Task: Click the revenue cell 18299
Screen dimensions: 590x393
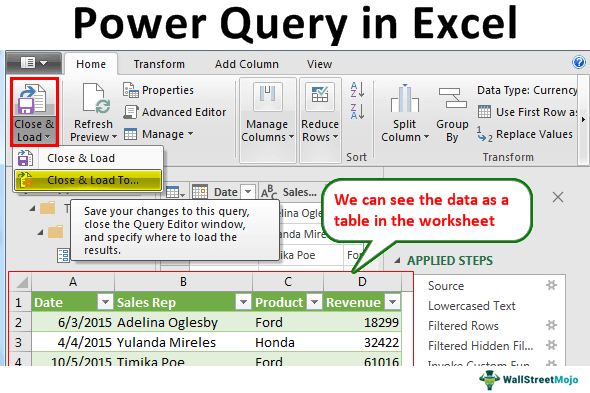Action: tap(362, 323)
